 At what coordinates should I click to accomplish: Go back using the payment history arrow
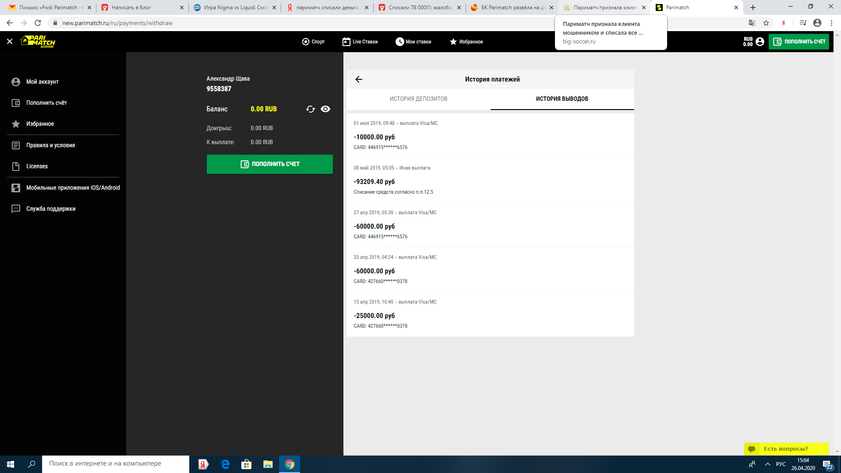359,79
